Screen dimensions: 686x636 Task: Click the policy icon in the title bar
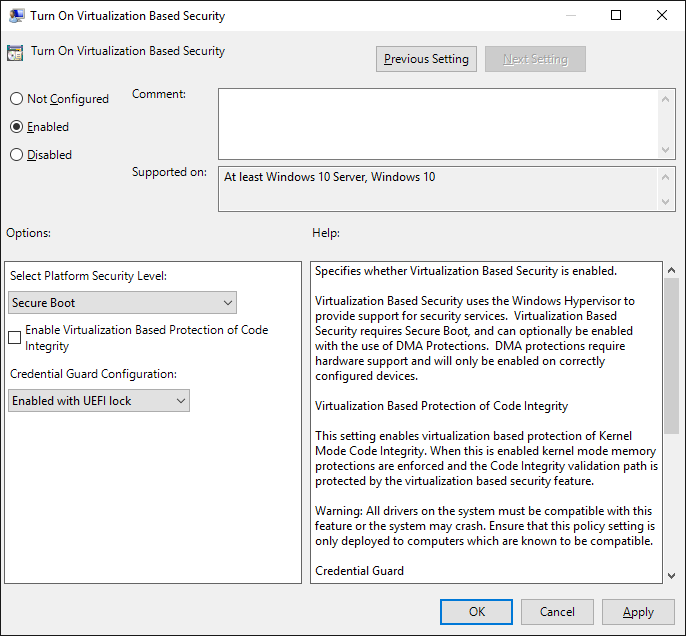[x=17, y=16]
